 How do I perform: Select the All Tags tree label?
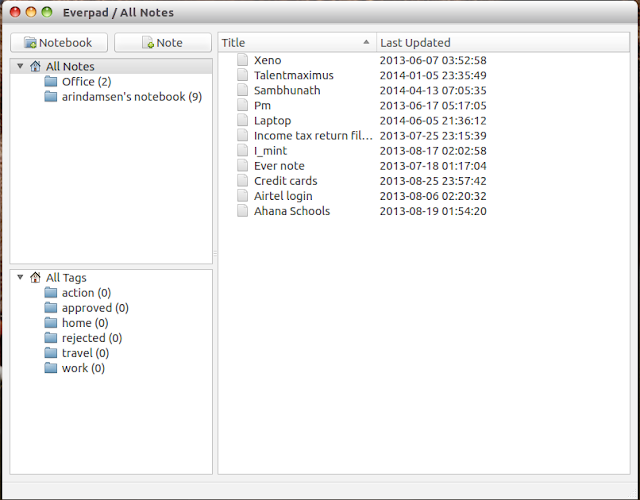tap(66, 278)
